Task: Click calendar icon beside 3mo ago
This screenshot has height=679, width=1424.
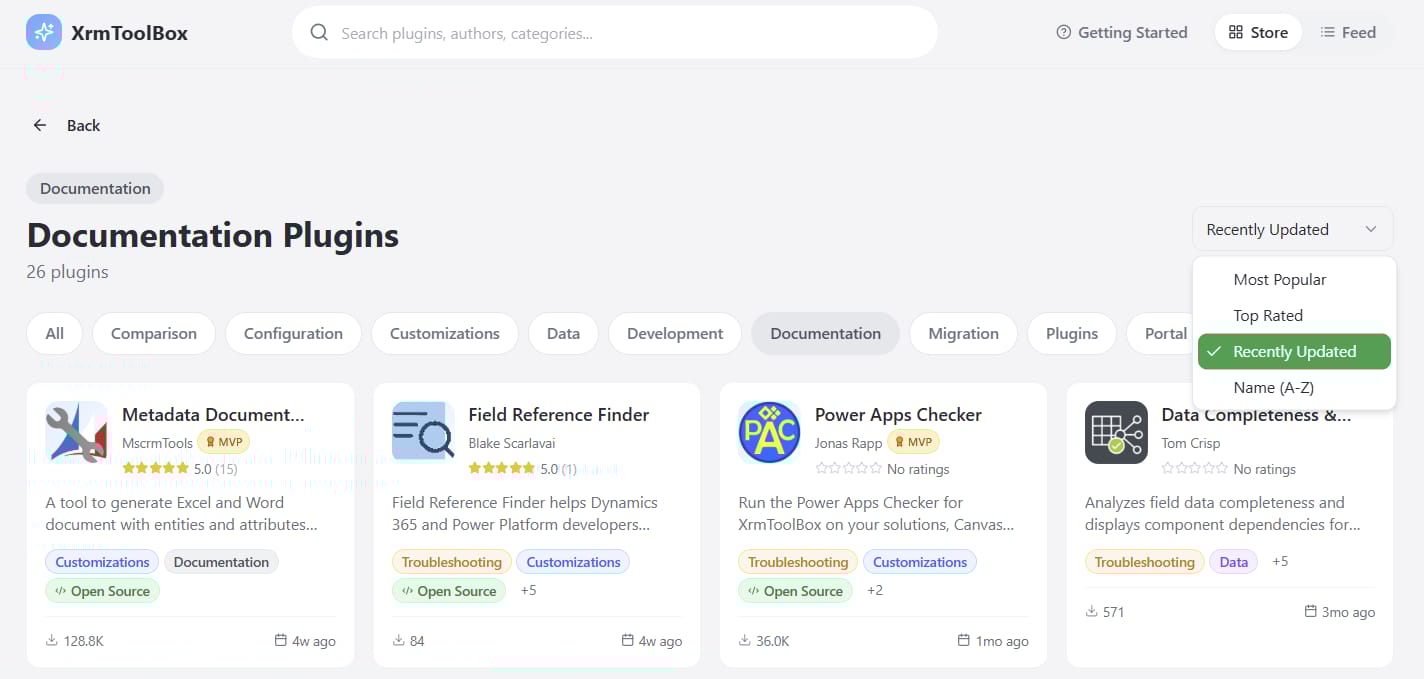Action: [1311, 611]
